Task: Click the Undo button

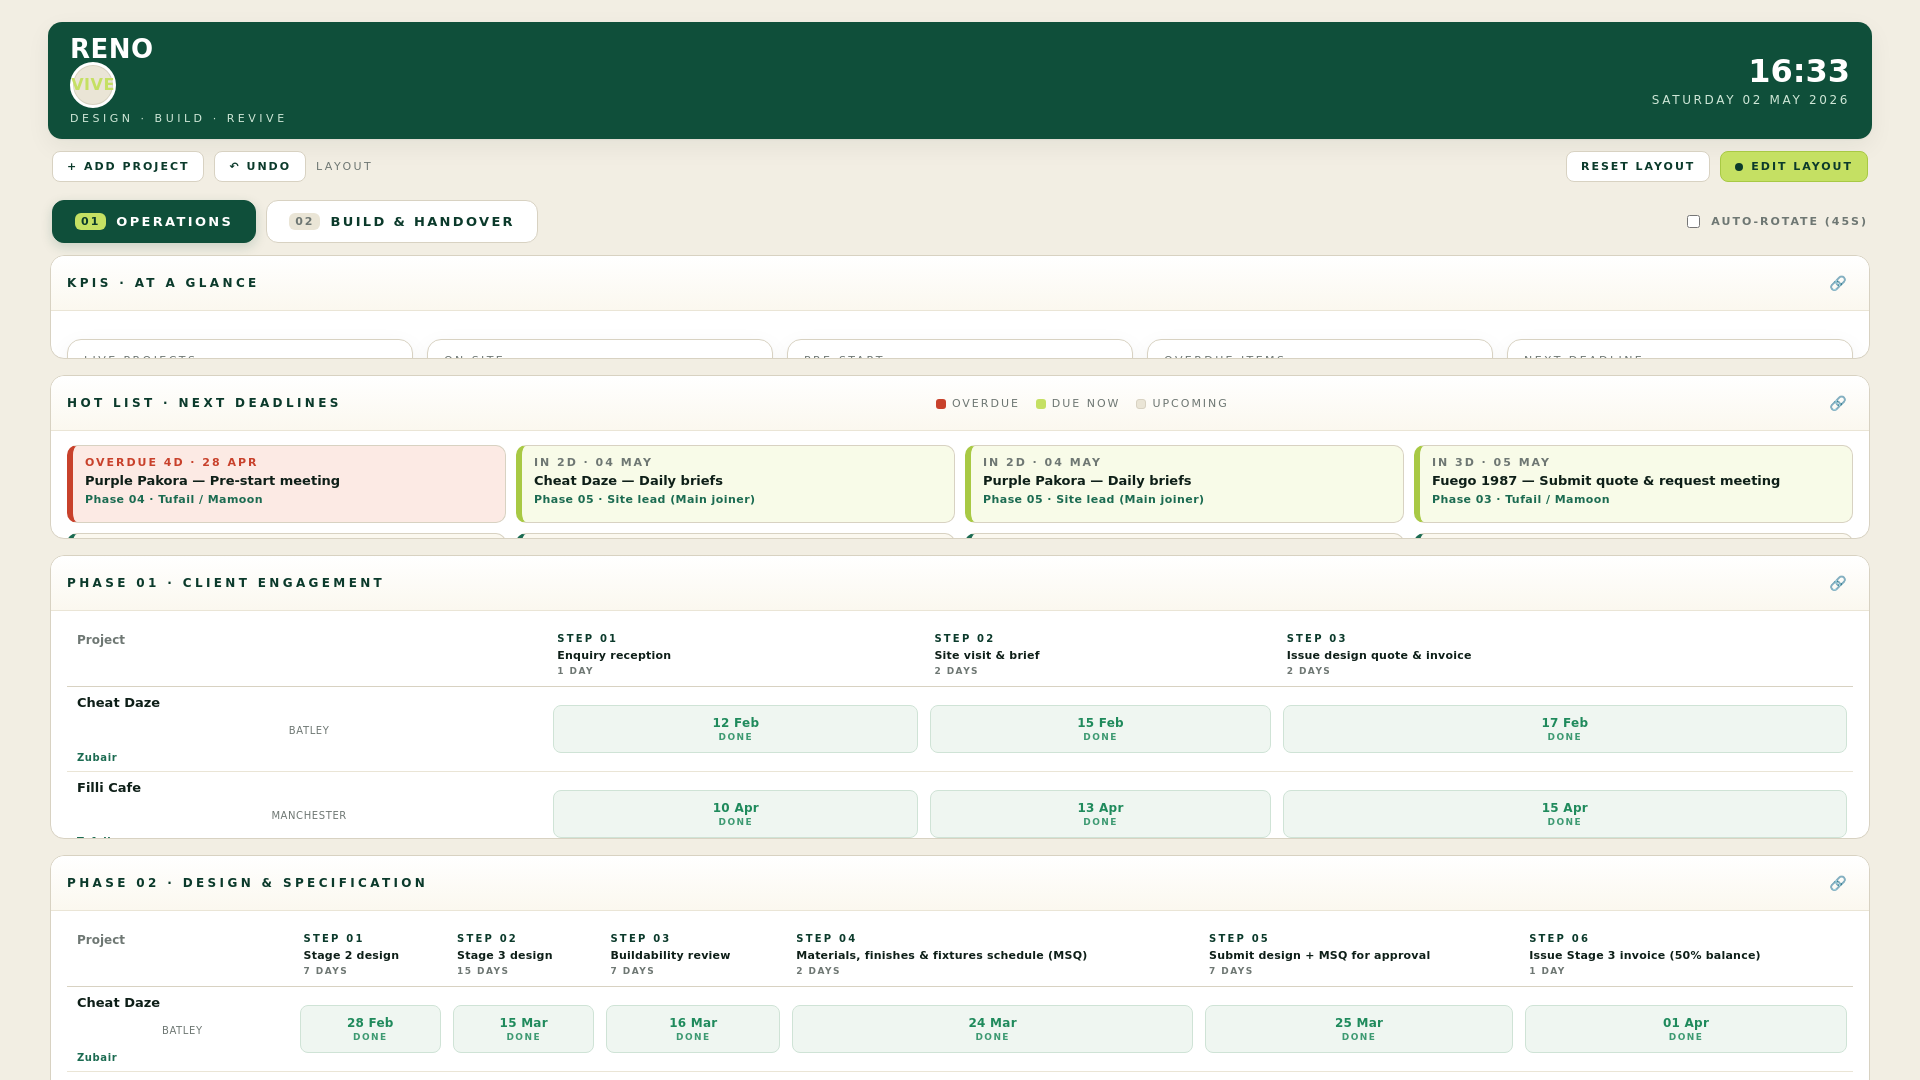Action: [260, 167]
